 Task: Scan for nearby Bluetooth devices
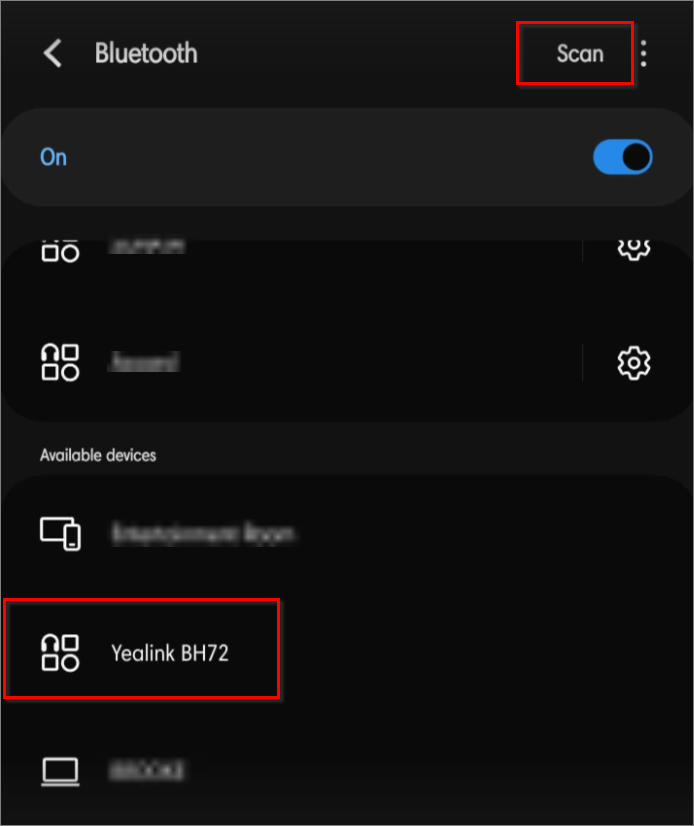click(580, 54)
